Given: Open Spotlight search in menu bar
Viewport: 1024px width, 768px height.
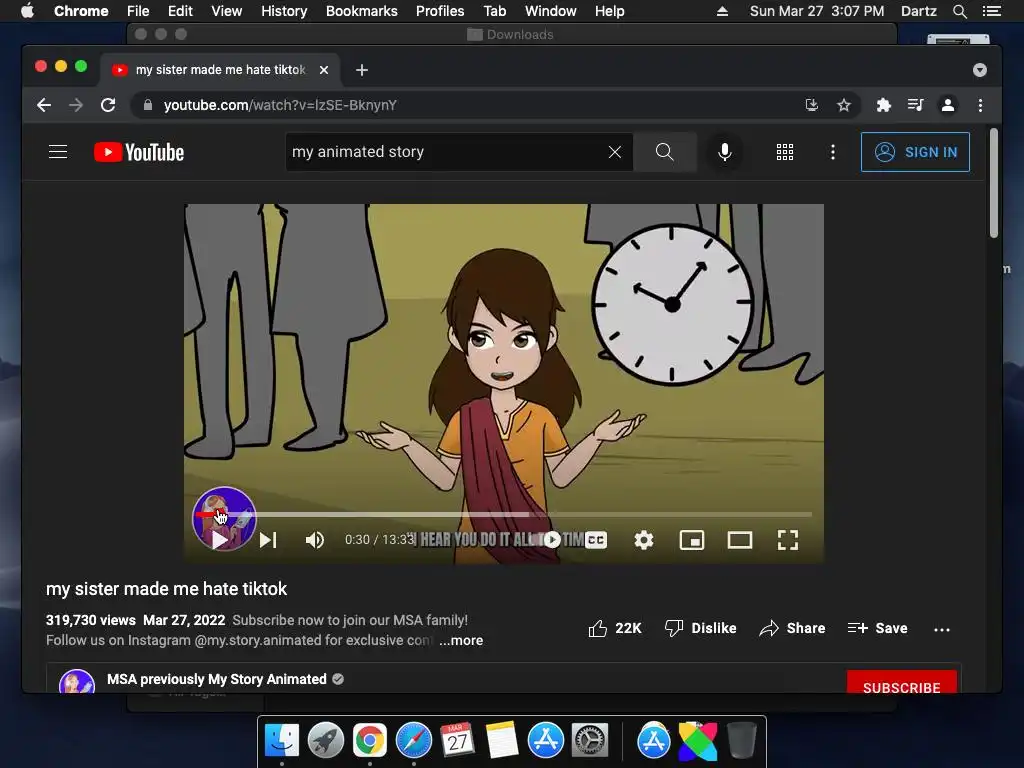Looking at the screenshot, I should coord(959,11).
